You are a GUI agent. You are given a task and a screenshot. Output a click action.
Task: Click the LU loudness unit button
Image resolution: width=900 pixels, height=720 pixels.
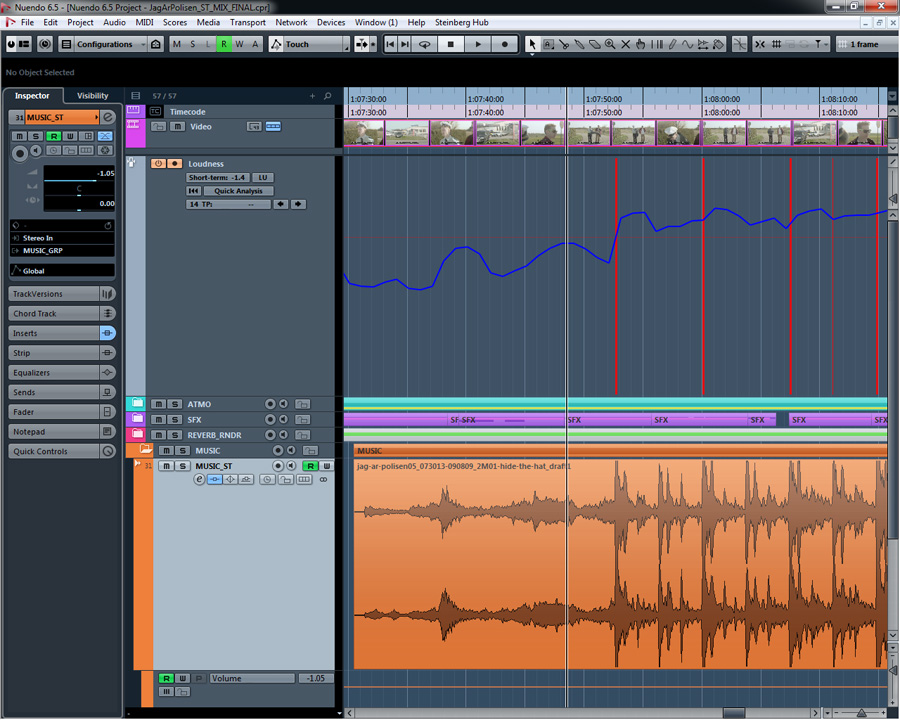[x=263, y=177]
